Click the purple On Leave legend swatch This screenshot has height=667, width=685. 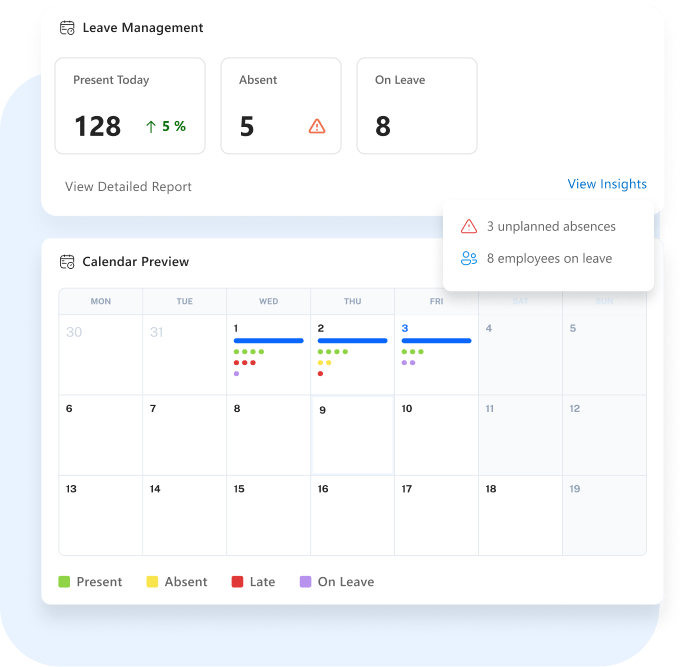305,582
